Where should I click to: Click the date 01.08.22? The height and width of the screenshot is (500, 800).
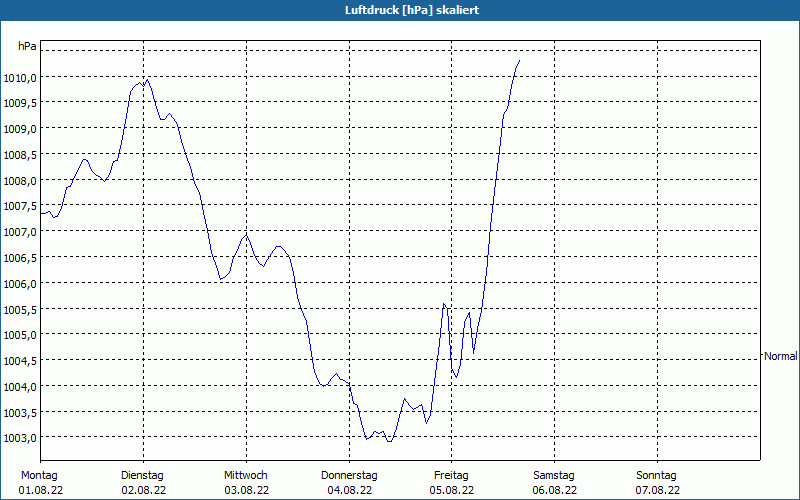41,491
